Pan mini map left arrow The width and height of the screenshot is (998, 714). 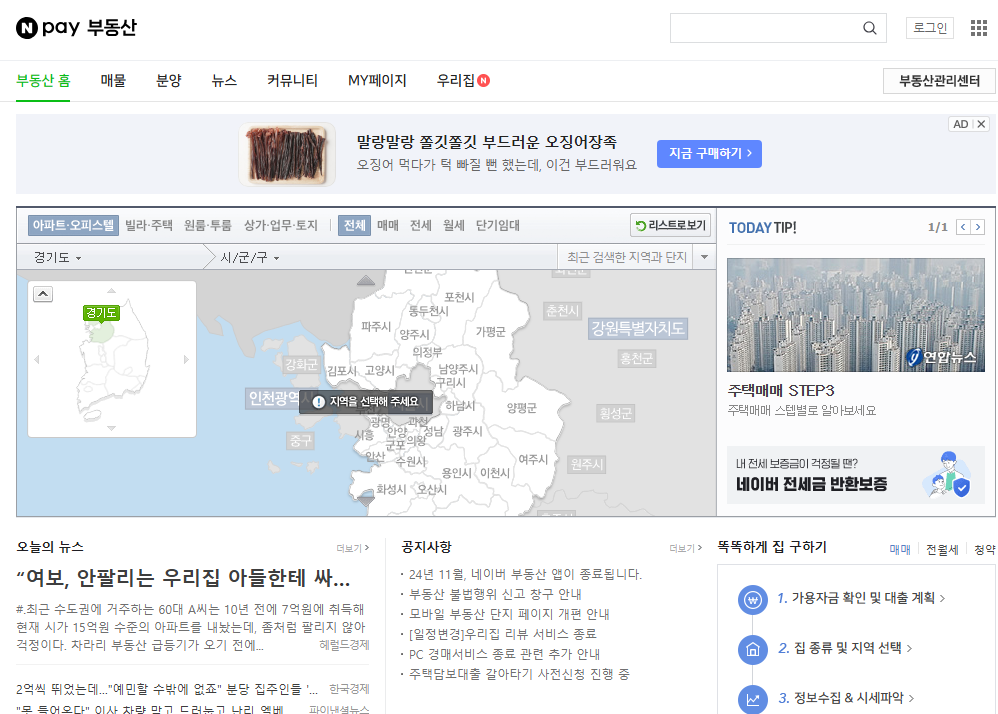pyautogui.click(x=36, y=360)
